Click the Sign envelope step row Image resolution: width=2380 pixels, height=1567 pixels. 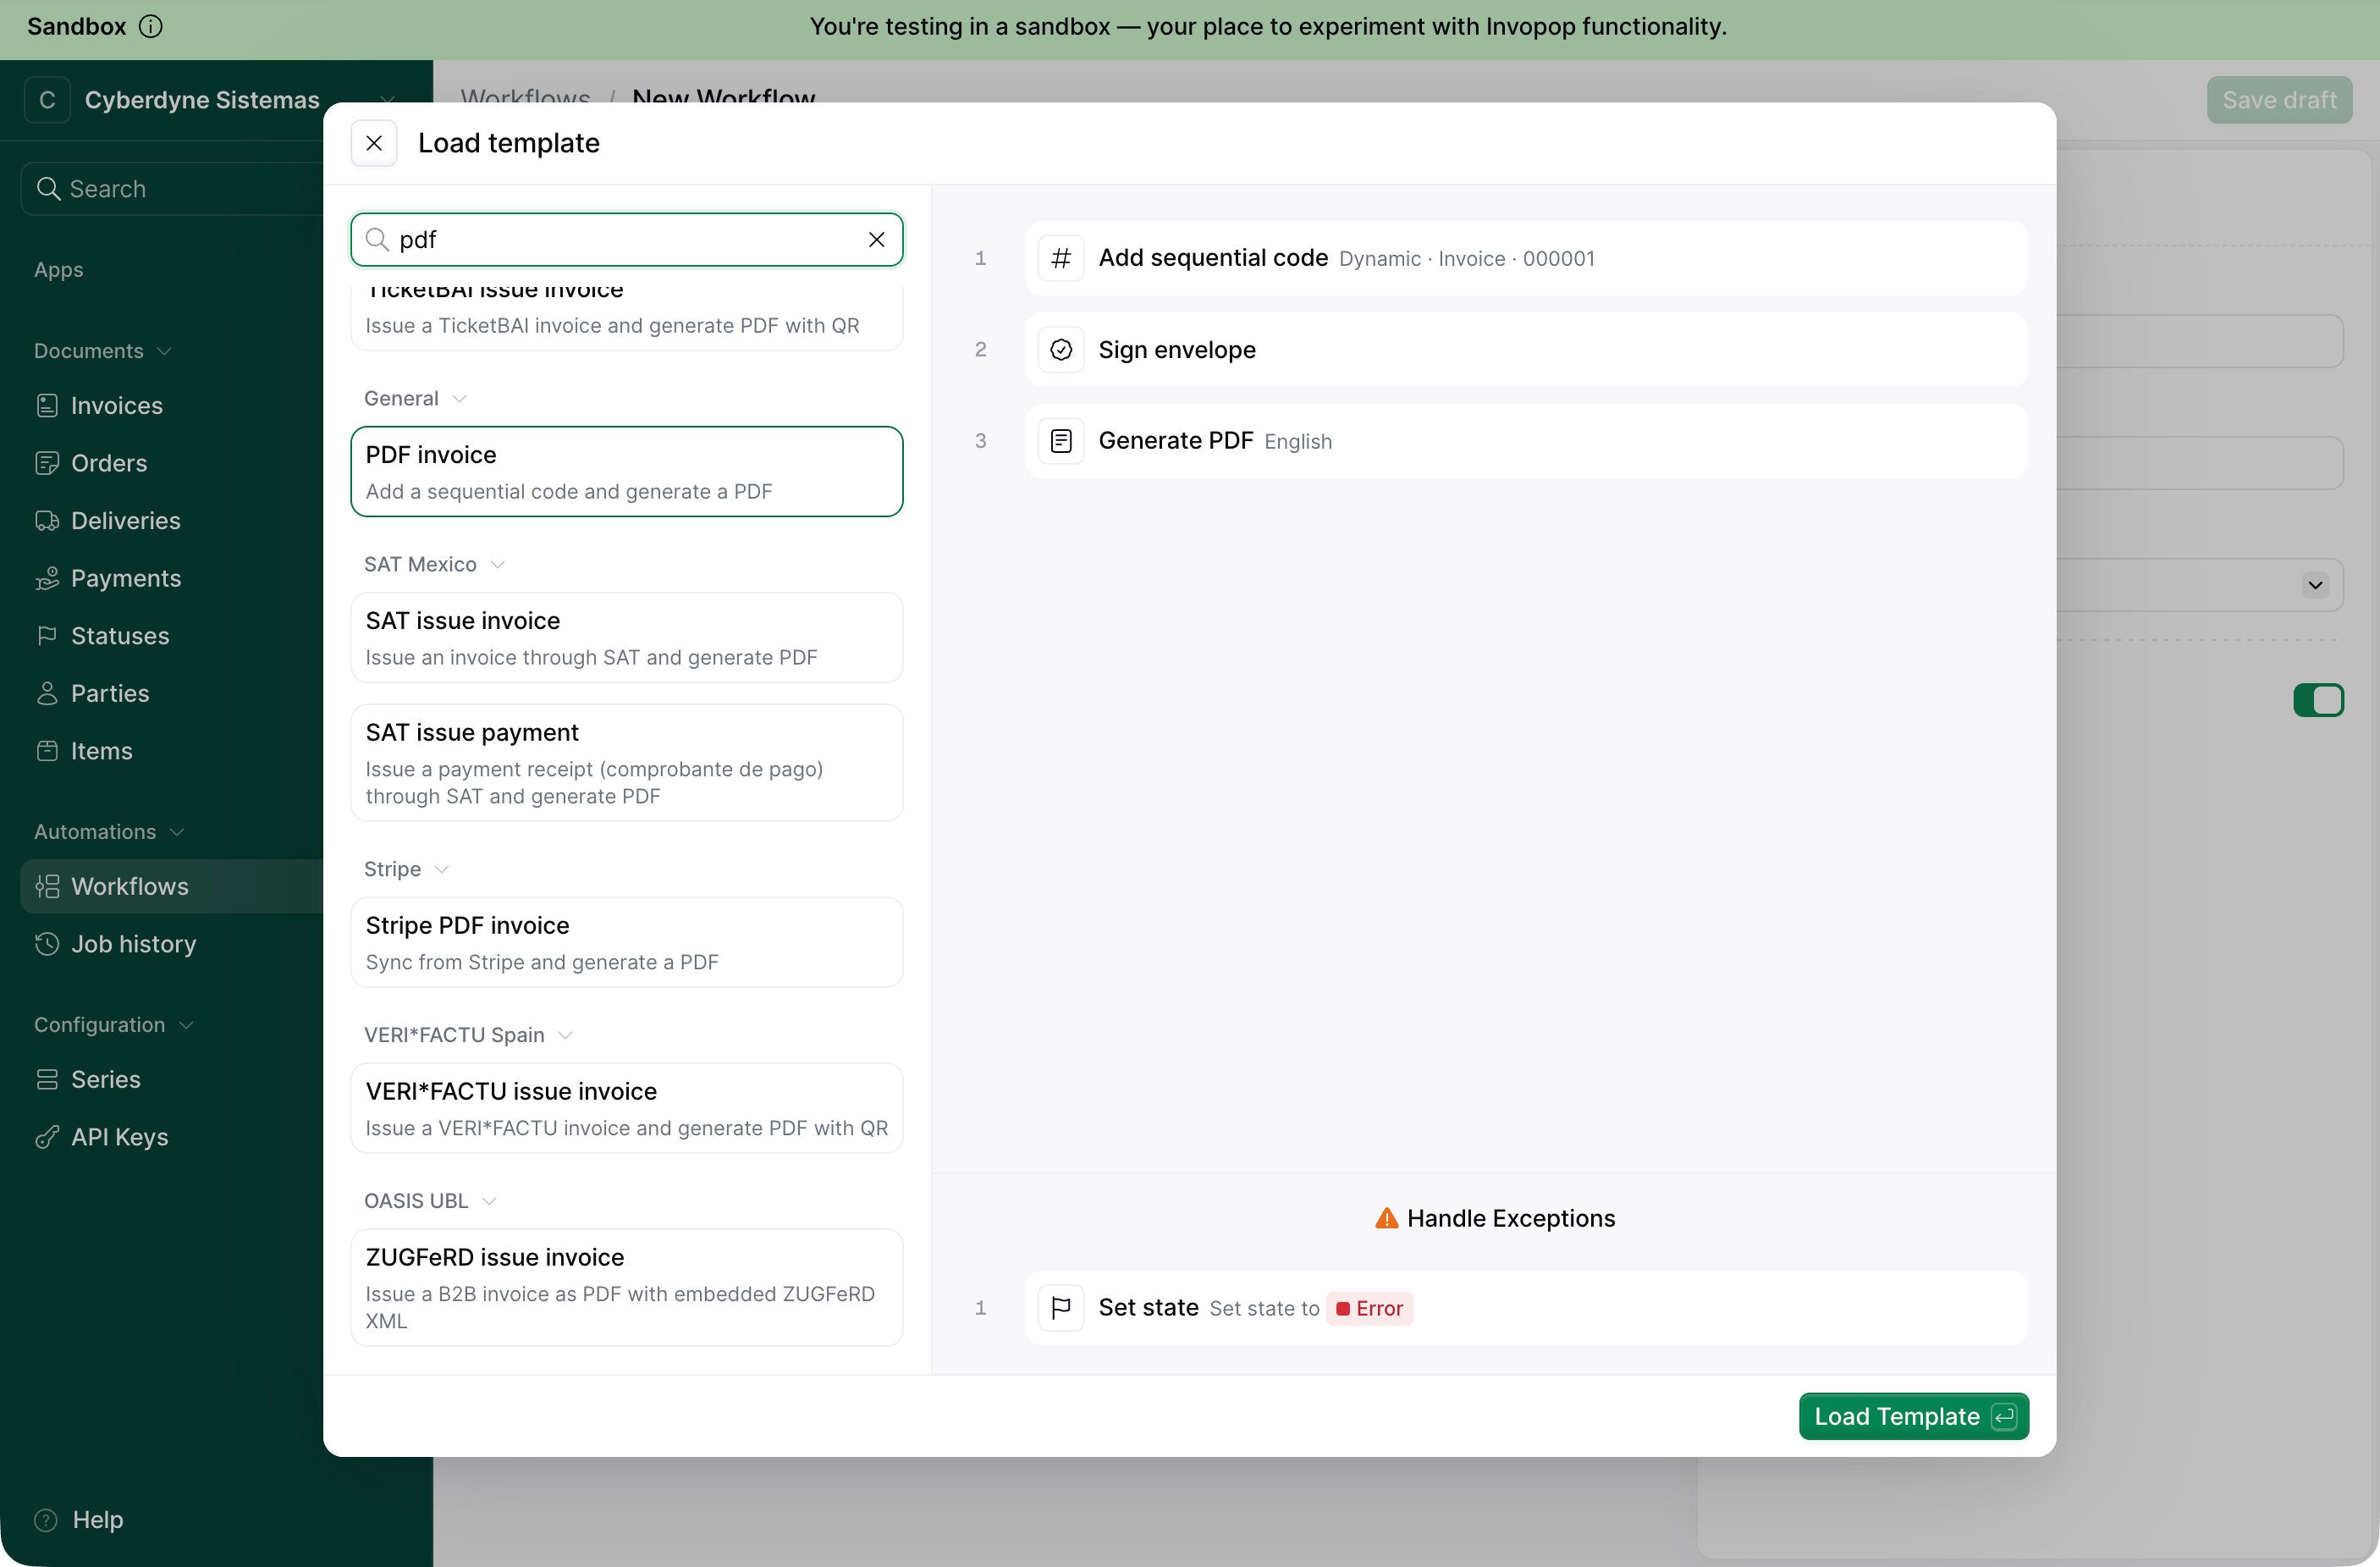click(x=1526, y=350)
